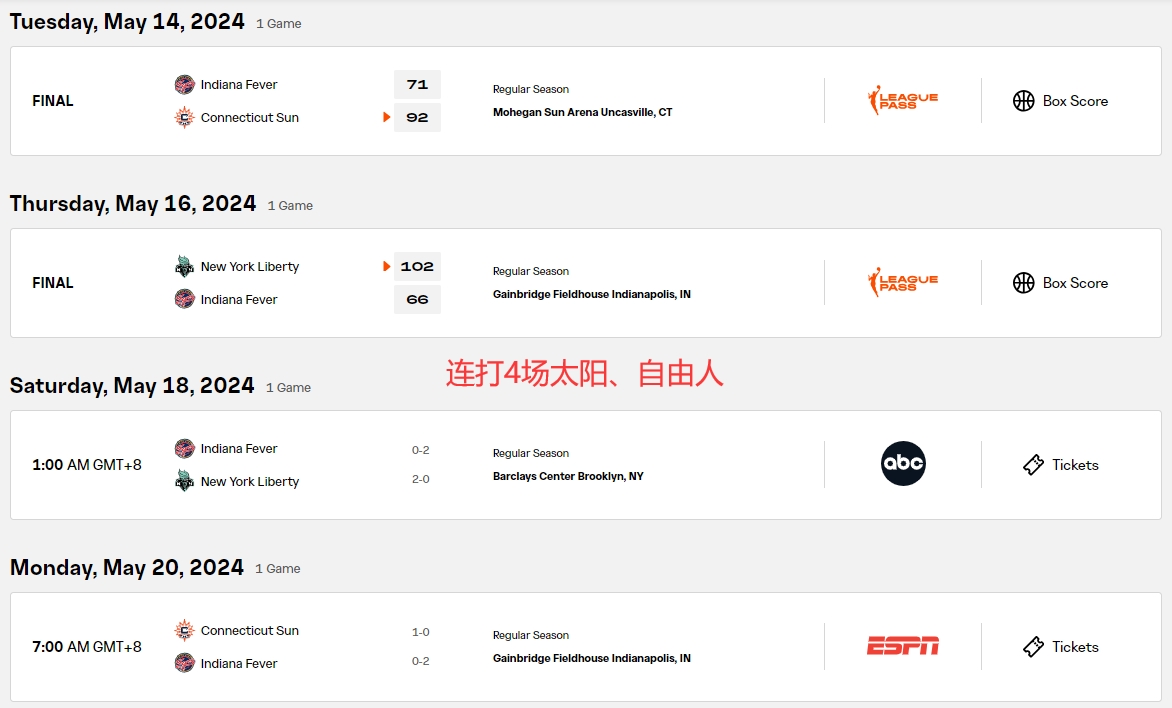Screen dimensions: 1172x708
Task: Click ticket icon for May 18 game
Action: point(1033,465)
